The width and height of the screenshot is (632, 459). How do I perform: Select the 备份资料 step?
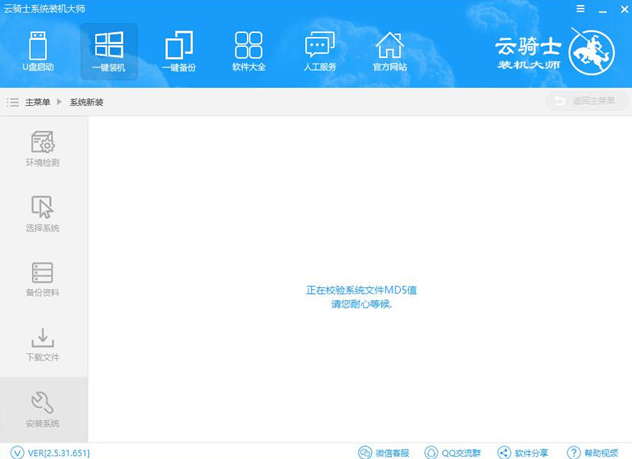pyautogui.click(x=43, y=279)
